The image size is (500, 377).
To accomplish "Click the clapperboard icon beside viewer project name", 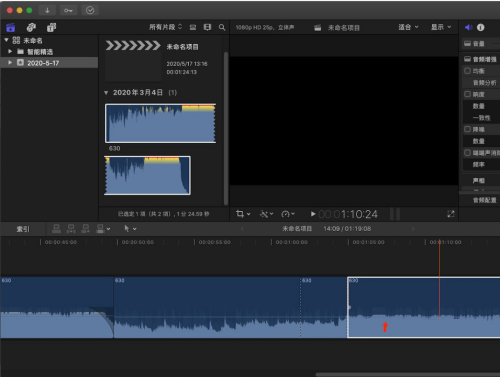I will coord(318,28).
